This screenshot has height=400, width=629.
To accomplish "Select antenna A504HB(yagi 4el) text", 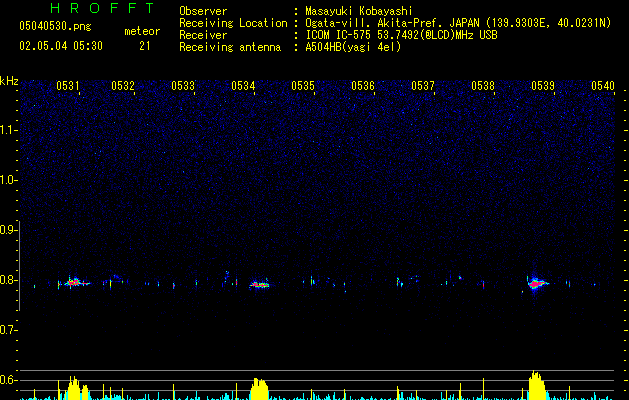I will tap(353, 47).
